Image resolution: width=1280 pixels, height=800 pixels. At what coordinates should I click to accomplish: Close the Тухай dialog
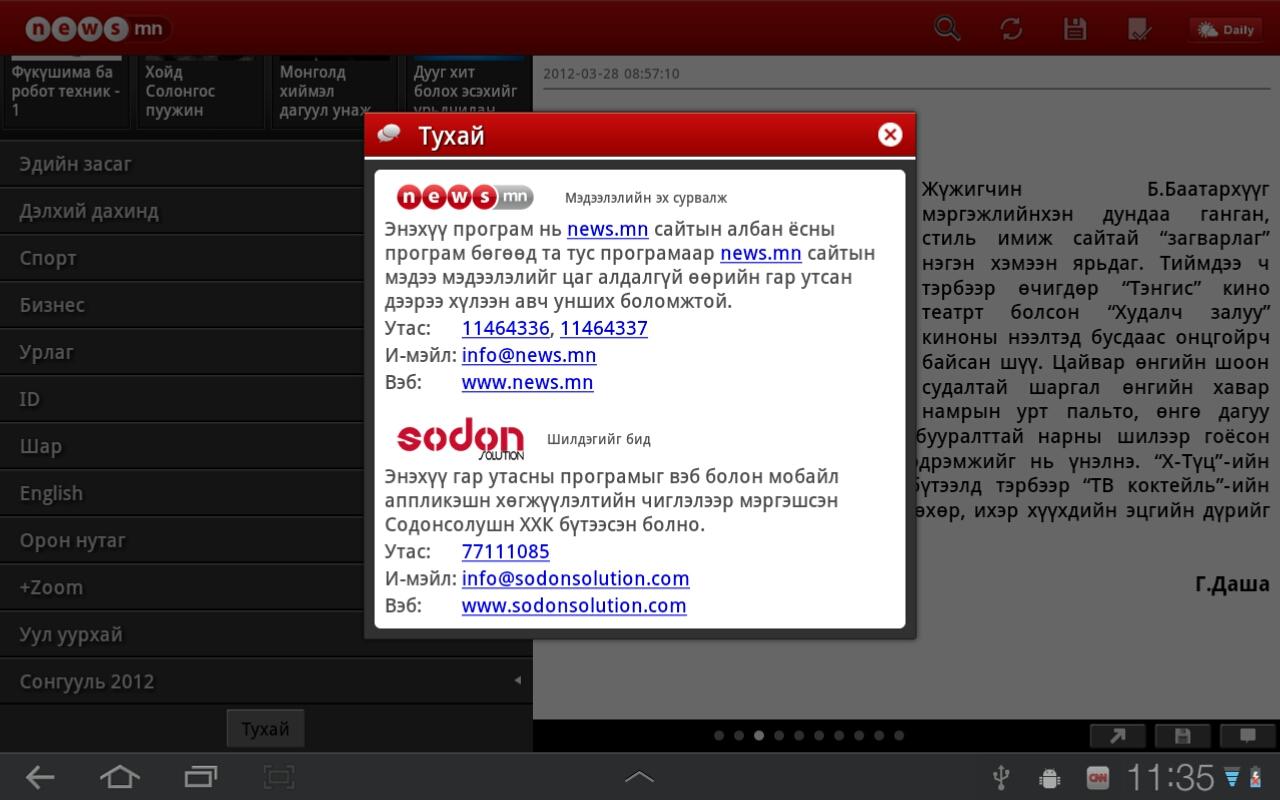pos(890,134)
